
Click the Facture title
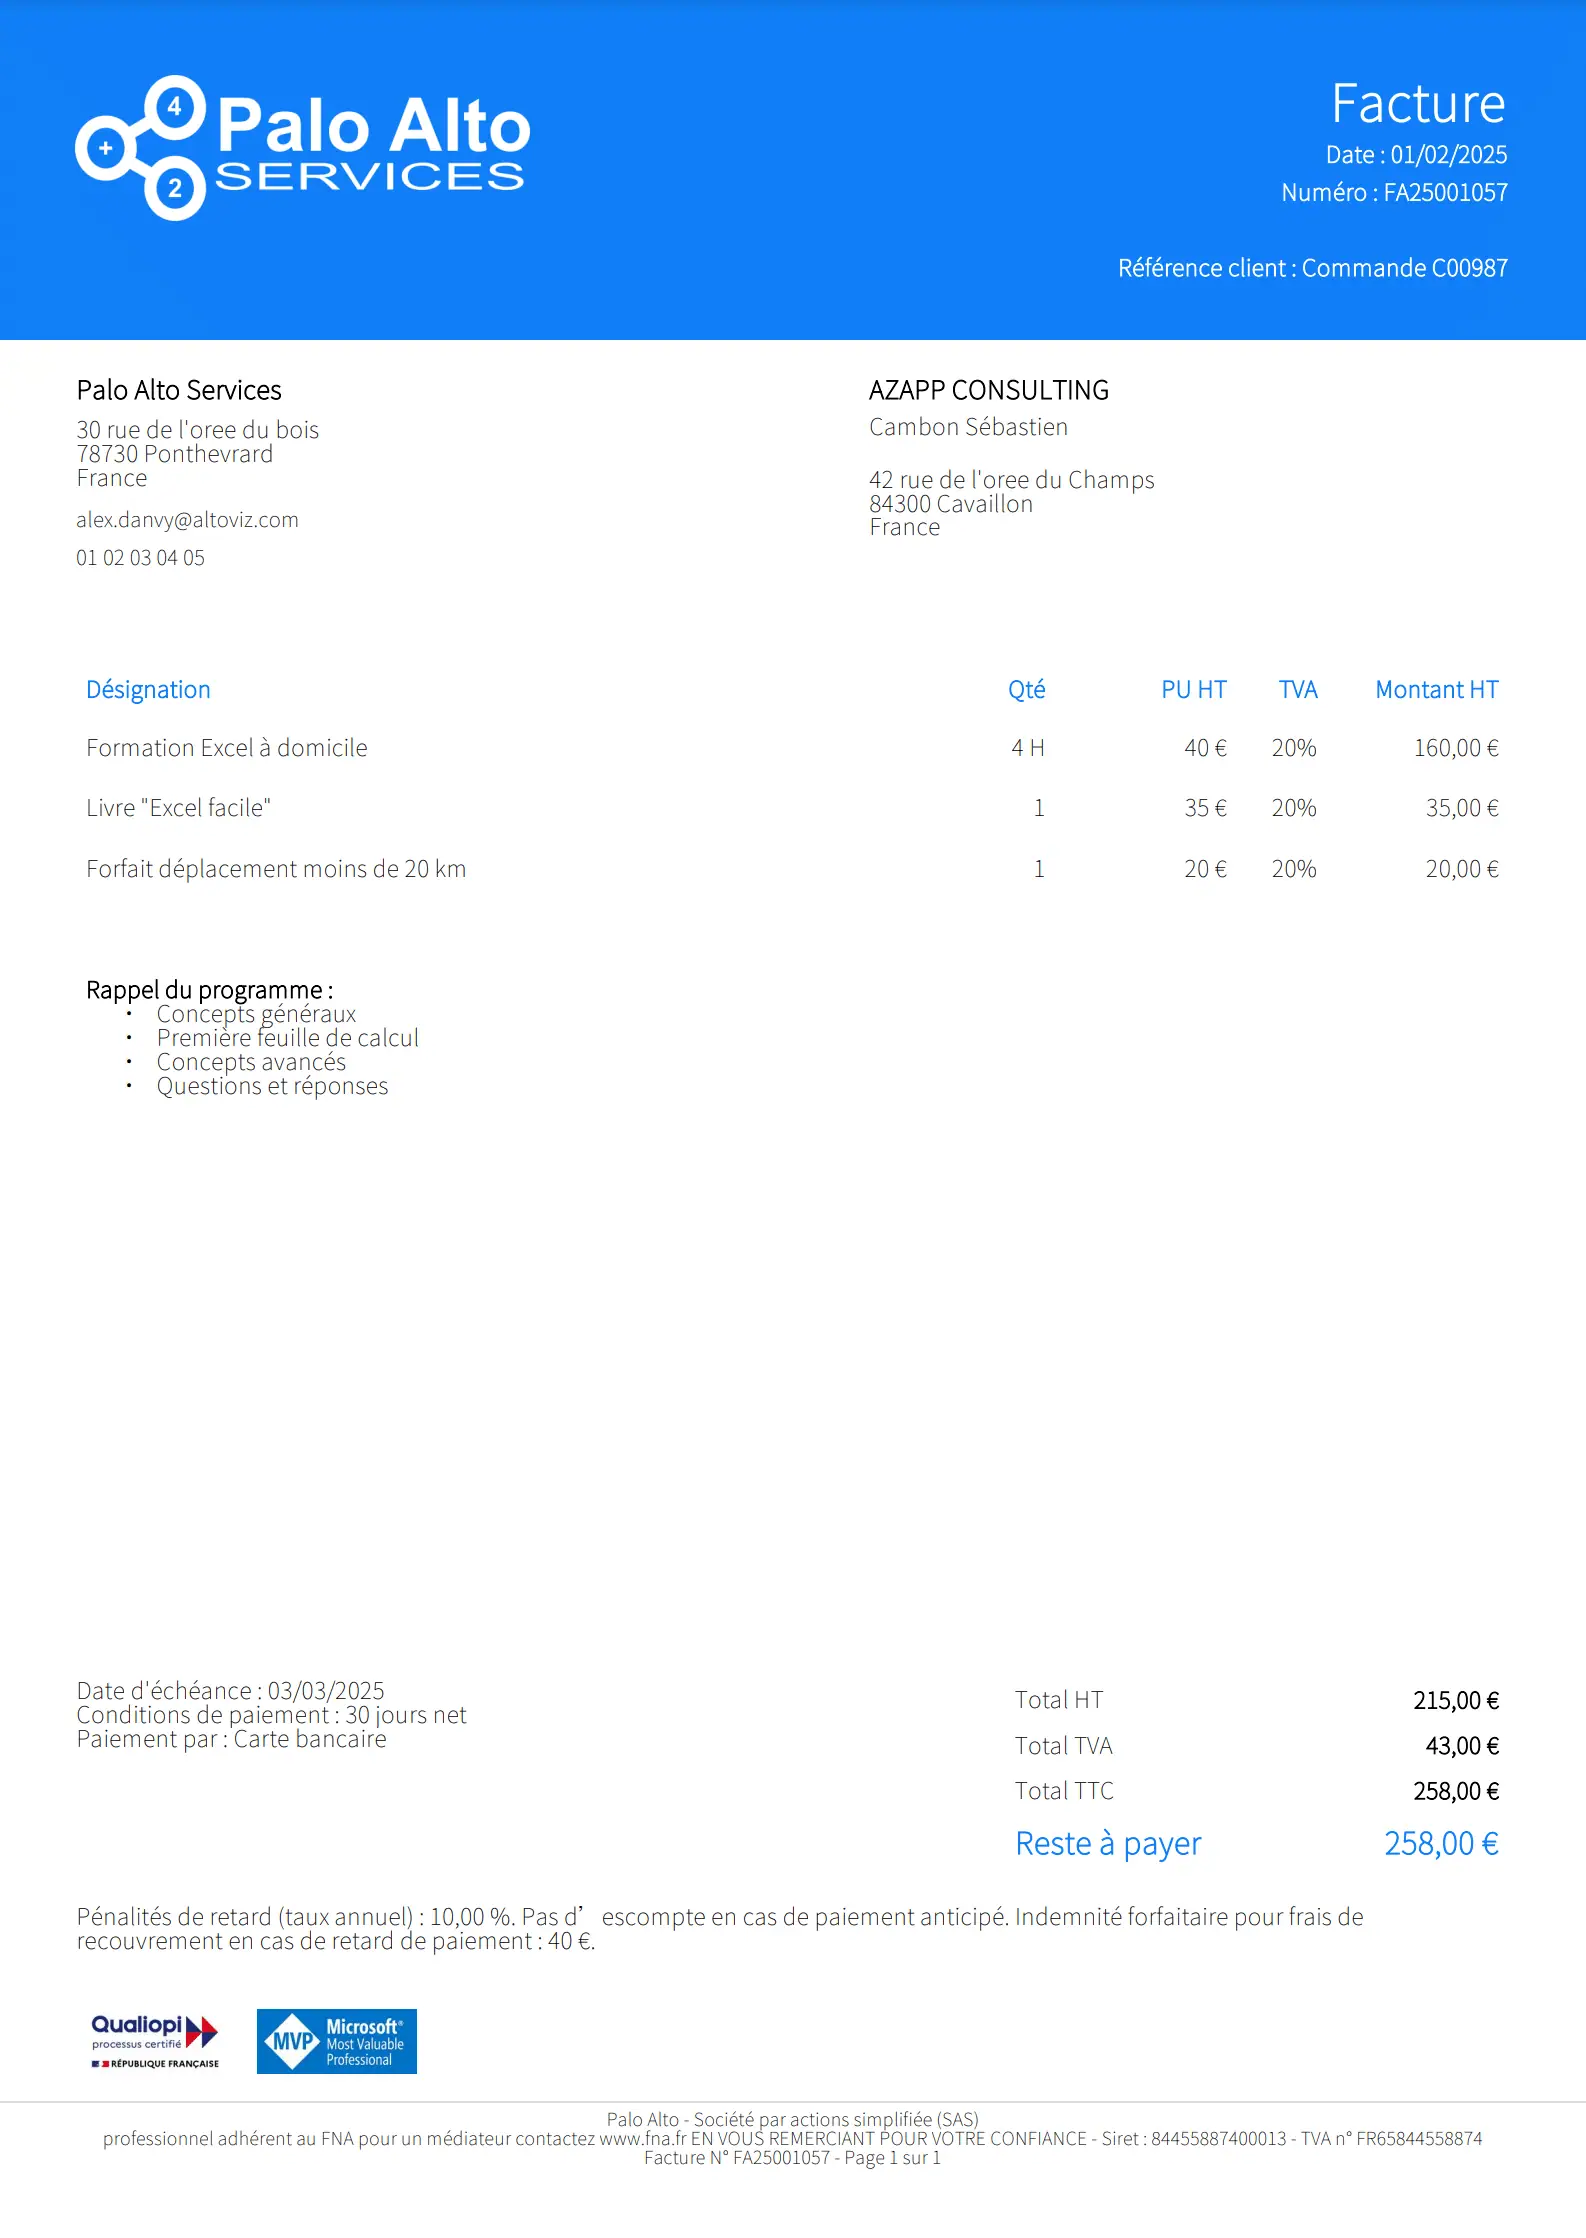[1418, 103]
